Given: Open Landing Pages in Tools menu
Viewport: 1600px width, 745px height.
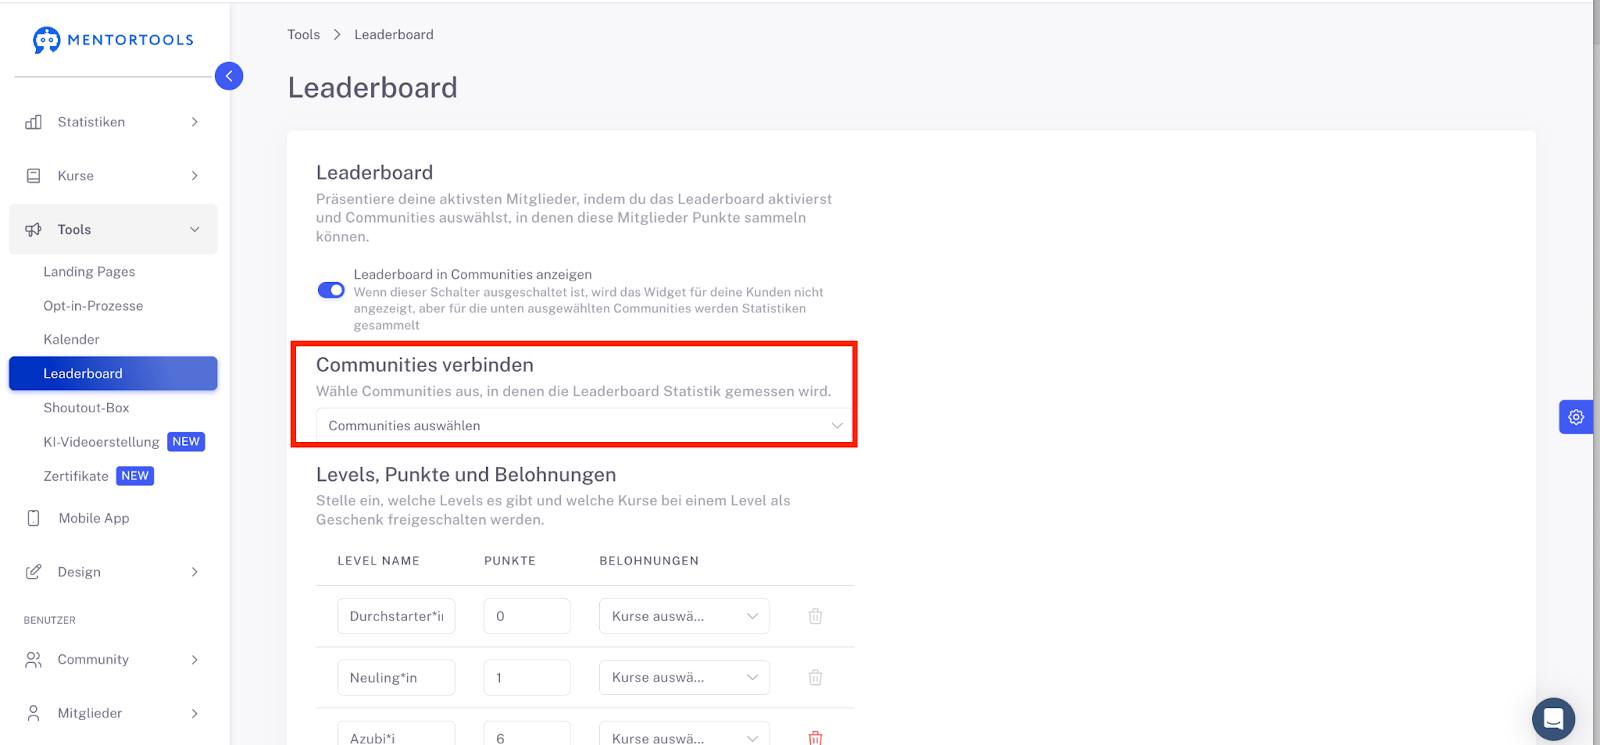Looking at the screenshot, I should [x=89, y=272].
